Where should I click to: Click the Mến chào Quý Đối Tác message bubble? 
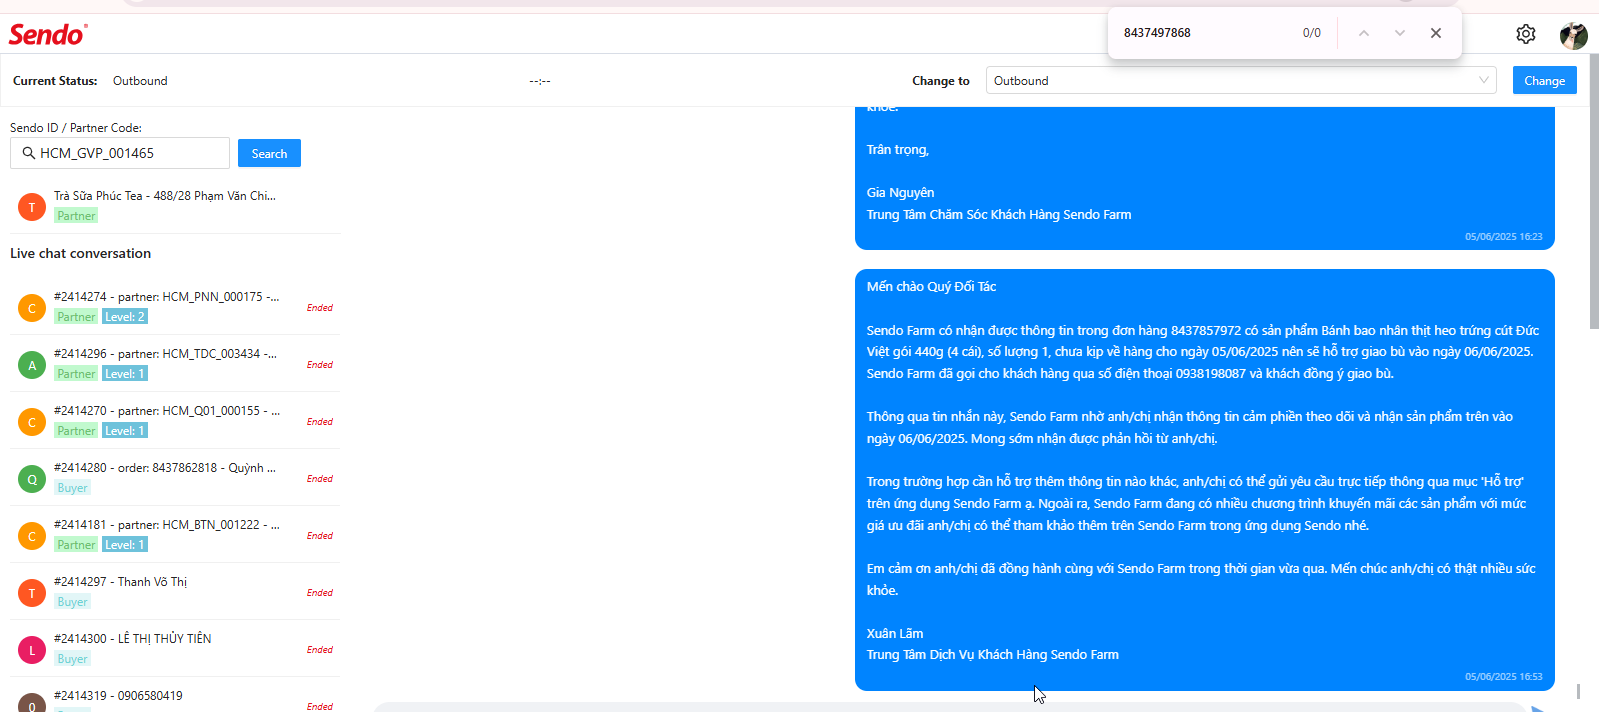[x=1205, y=480]
